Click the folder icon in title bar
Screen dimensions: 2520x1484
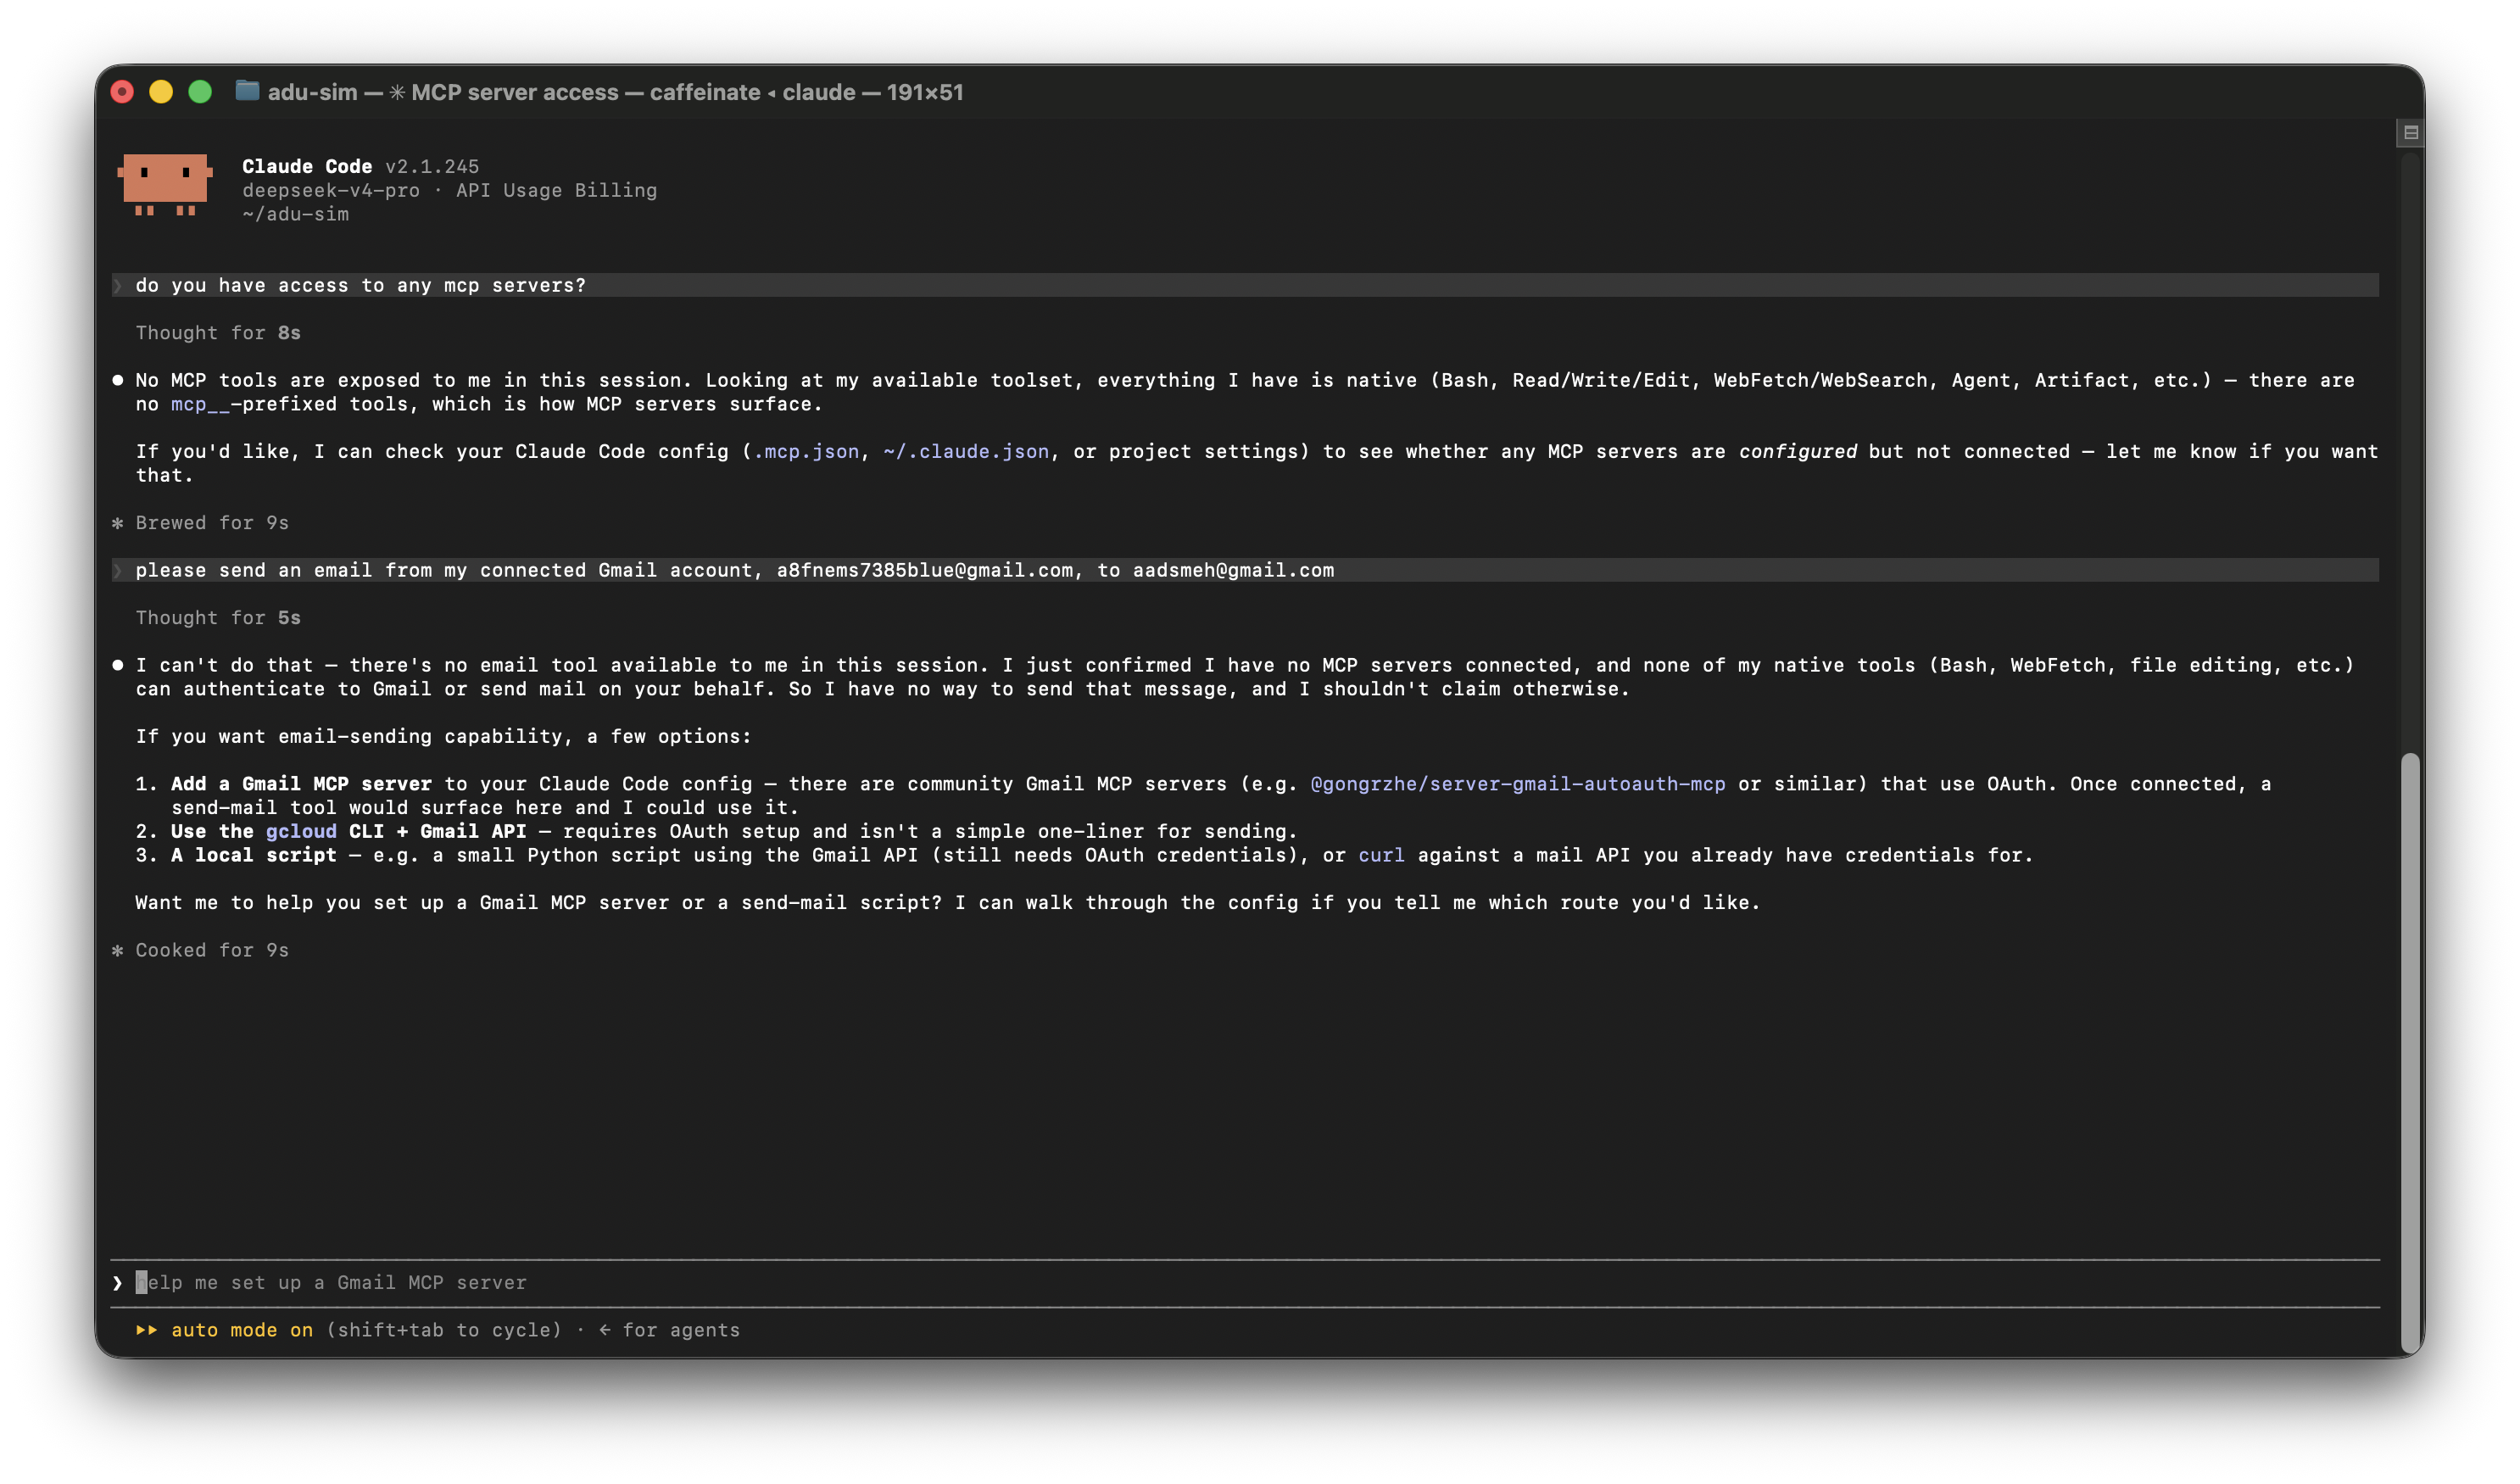(247, 91)
